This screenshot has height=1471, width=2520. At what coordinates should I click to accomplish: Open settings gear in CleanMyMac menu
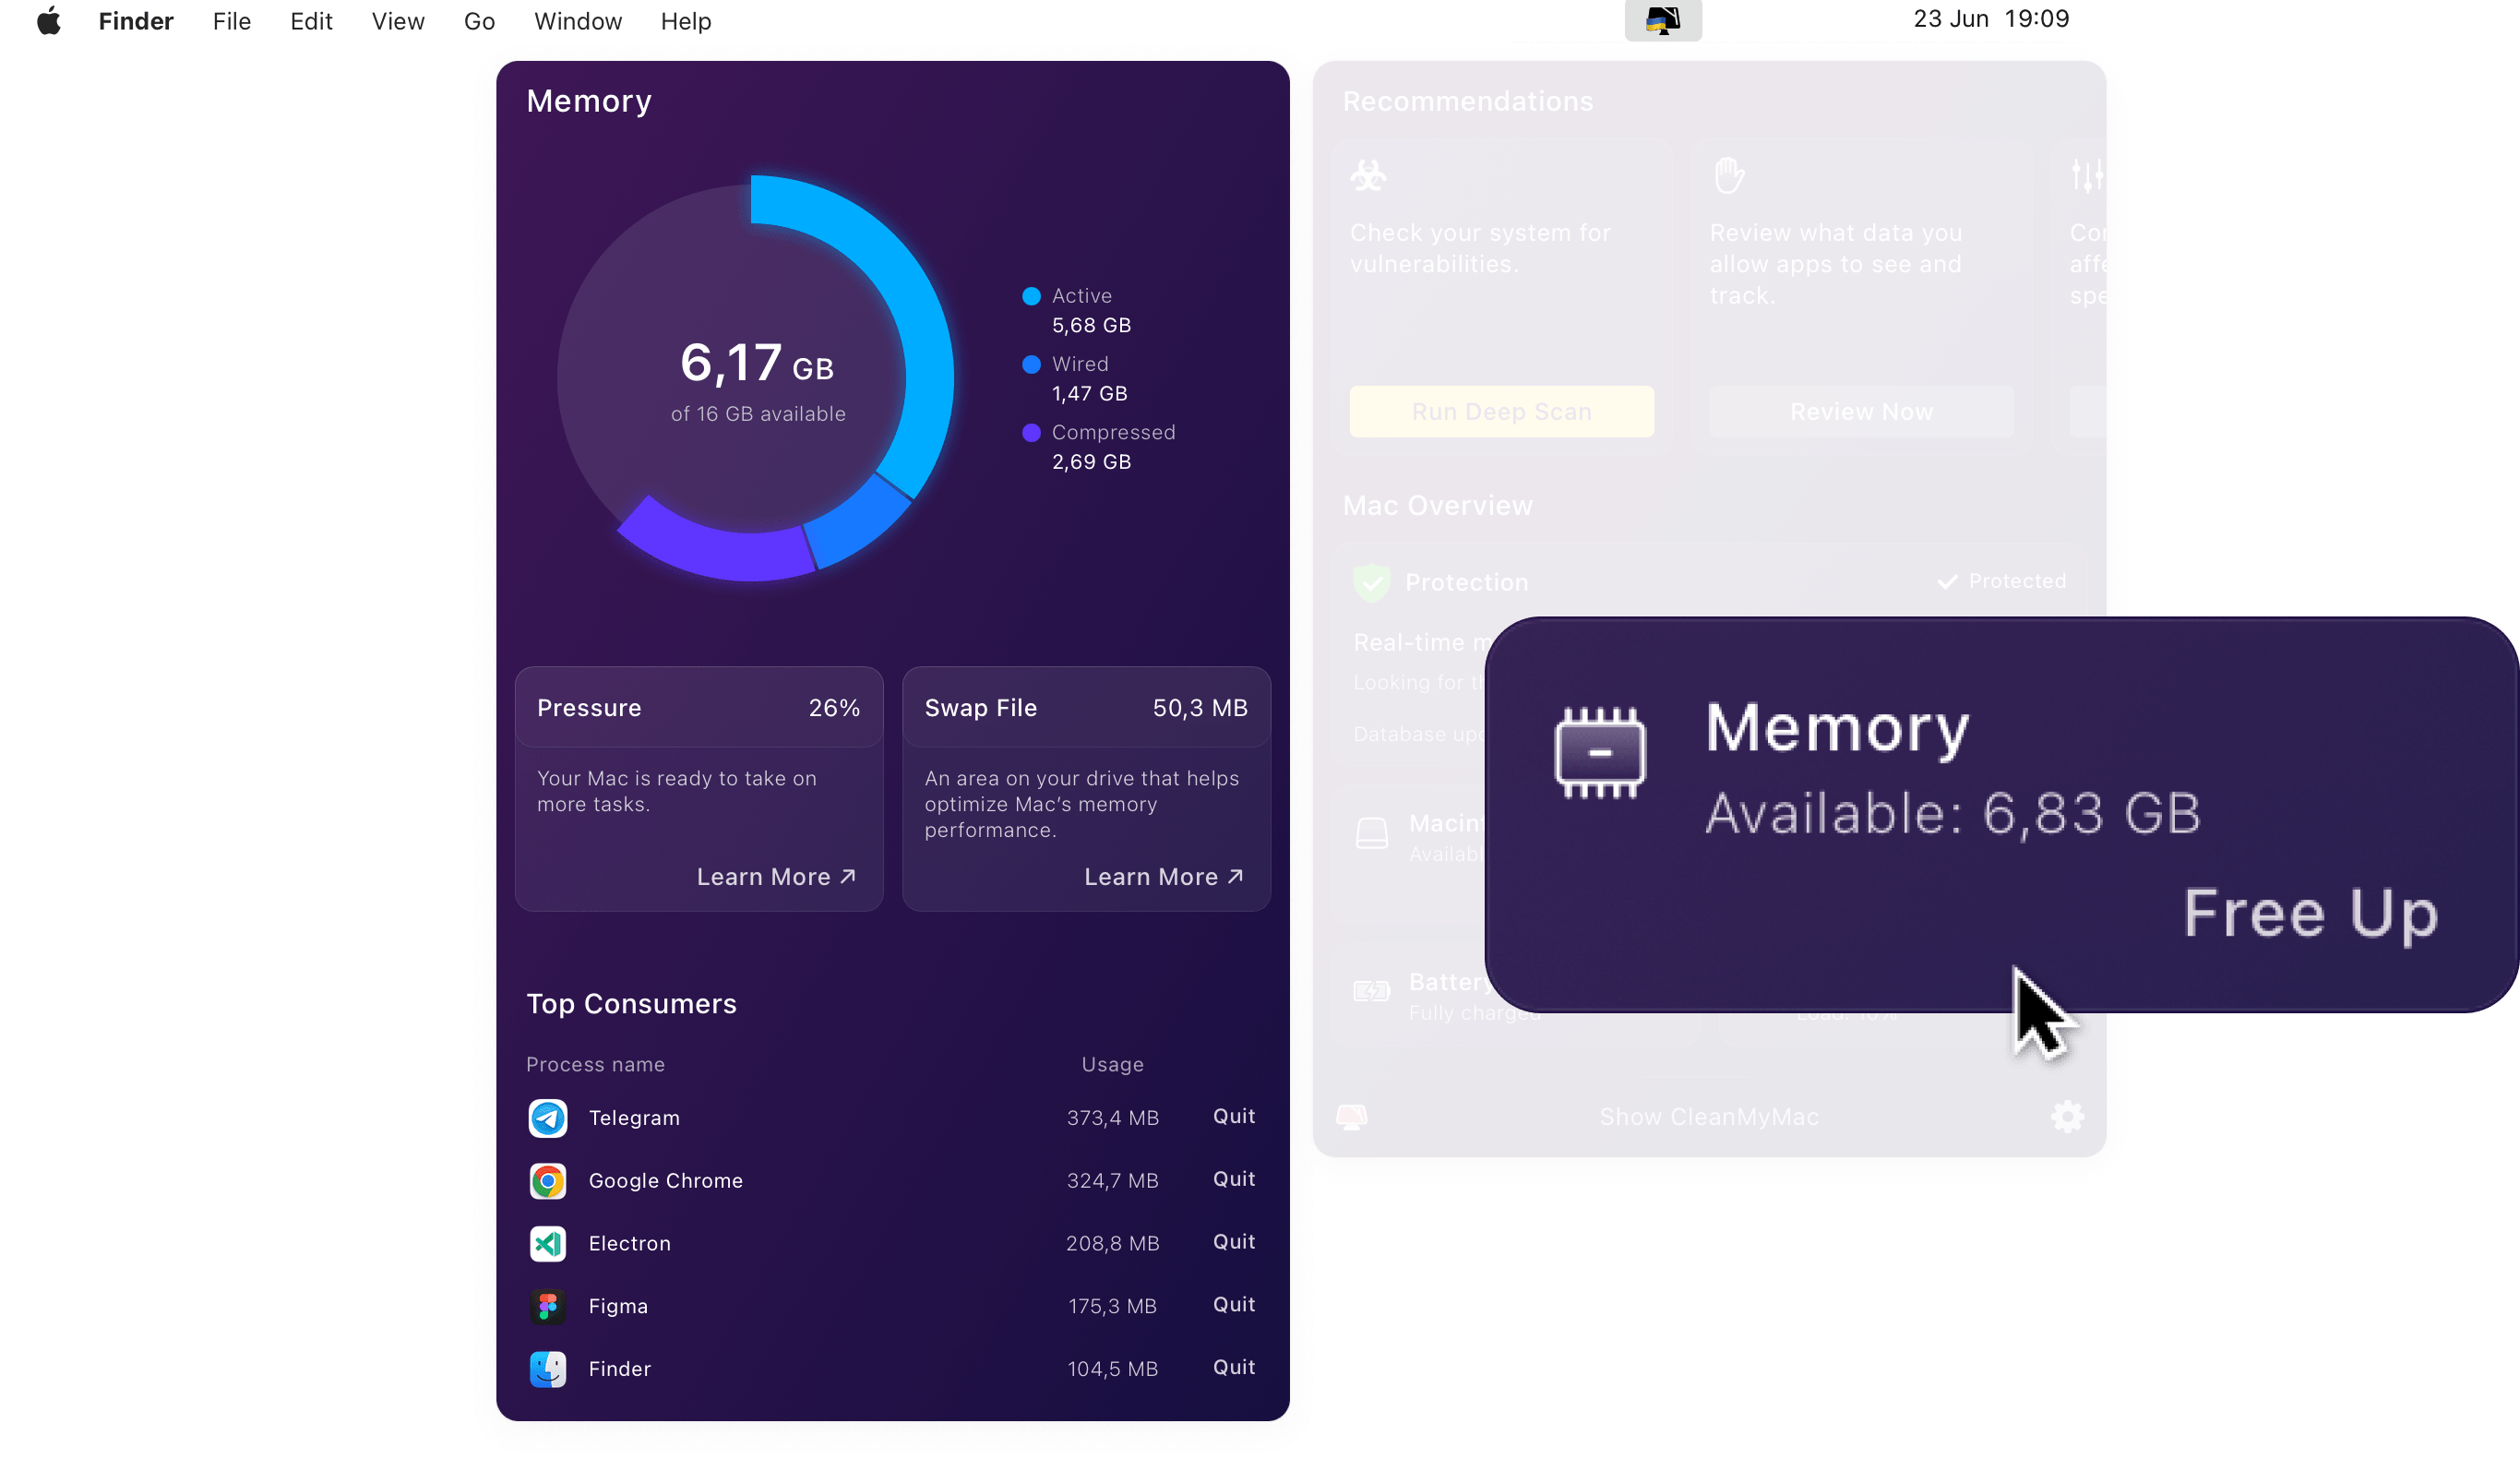click(2067, 1117)
